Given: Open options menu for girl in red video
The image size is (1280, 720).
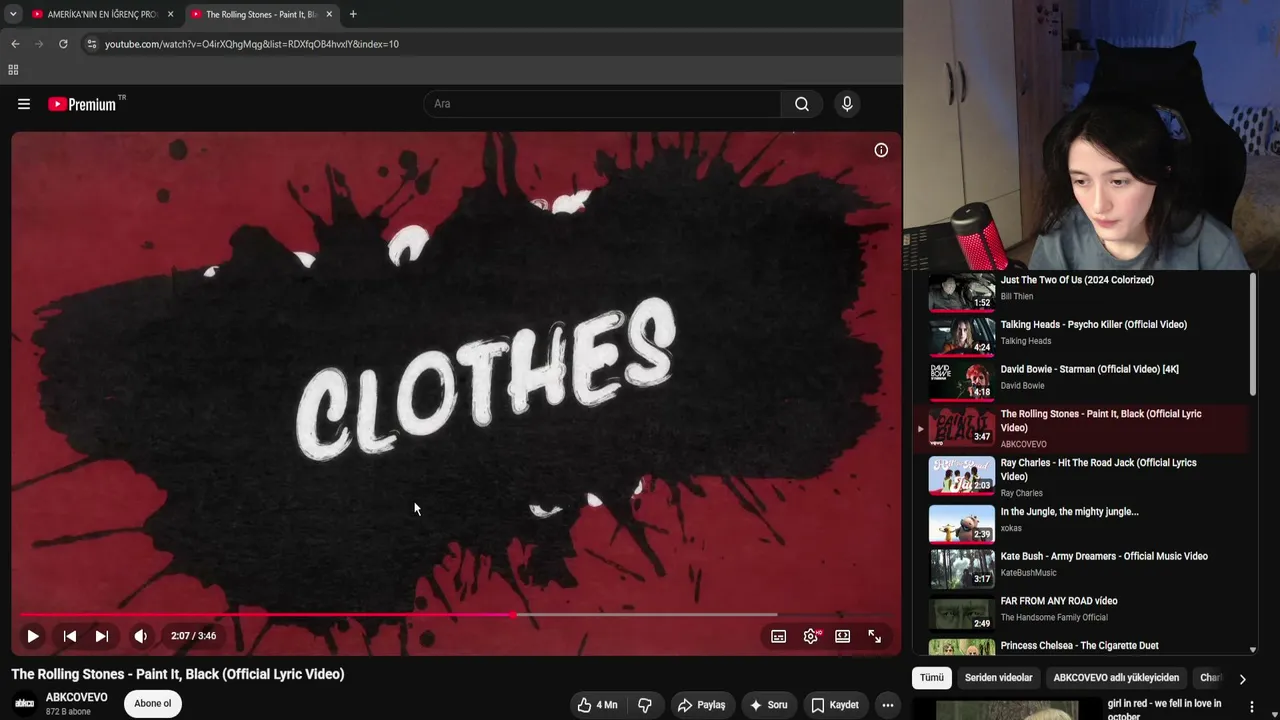Looking at the screenshot, I should coord(1251,707).
